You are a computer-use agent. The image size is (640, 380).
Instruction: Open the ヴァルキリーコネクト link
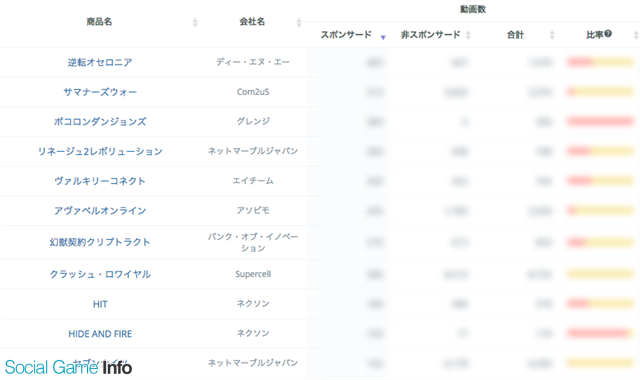[x=100, y=181]
